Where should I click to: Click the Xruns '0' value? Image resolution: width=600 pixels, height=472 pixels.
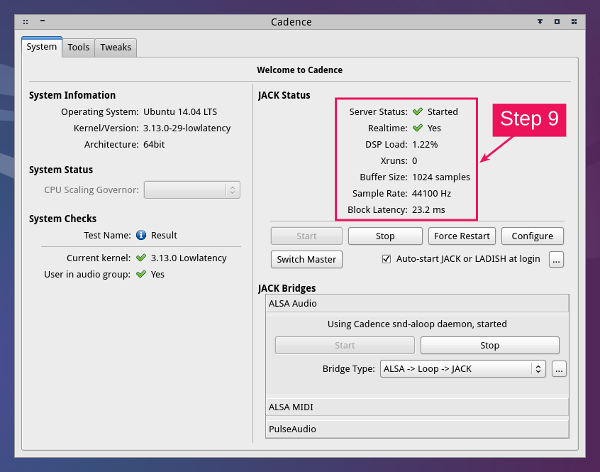pos(414,161)
